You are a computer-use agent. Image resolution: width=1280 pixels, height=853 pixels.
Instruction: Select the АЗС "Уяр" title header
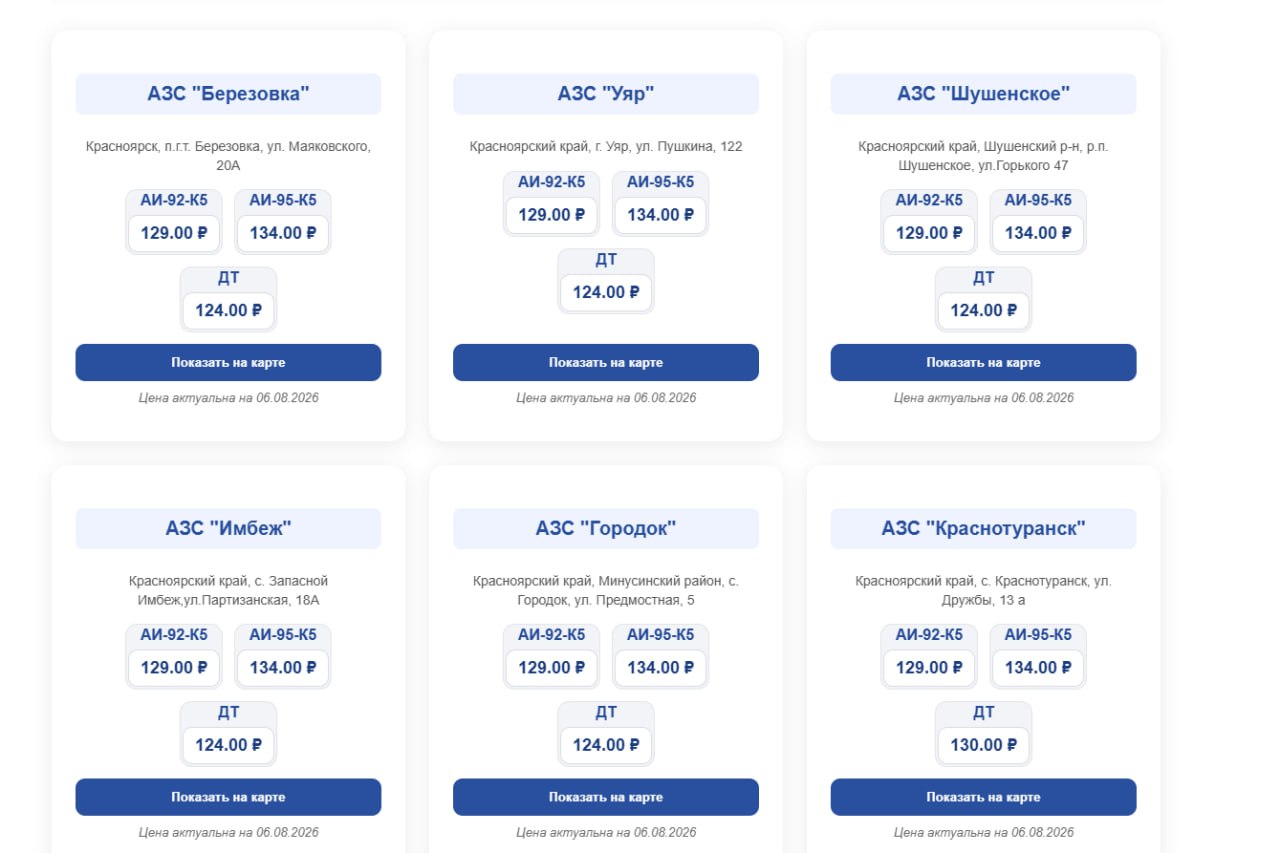pyautogui.click(x=606, y=94)
